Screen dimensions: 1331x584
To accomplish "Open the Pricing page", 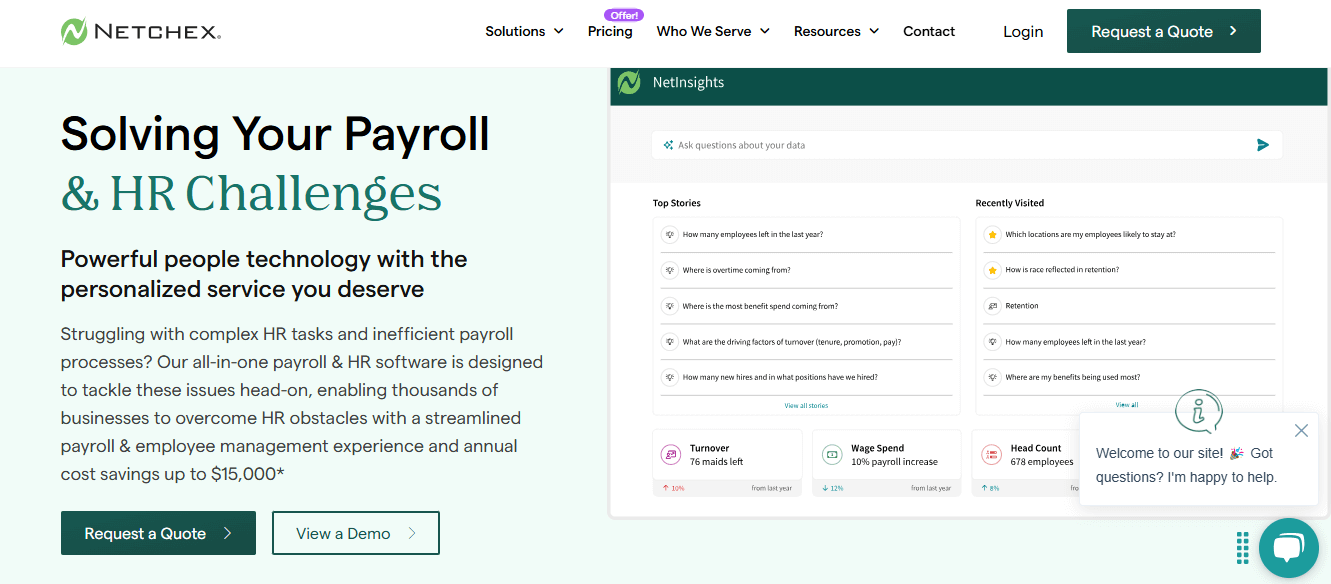I will (610, 31).
